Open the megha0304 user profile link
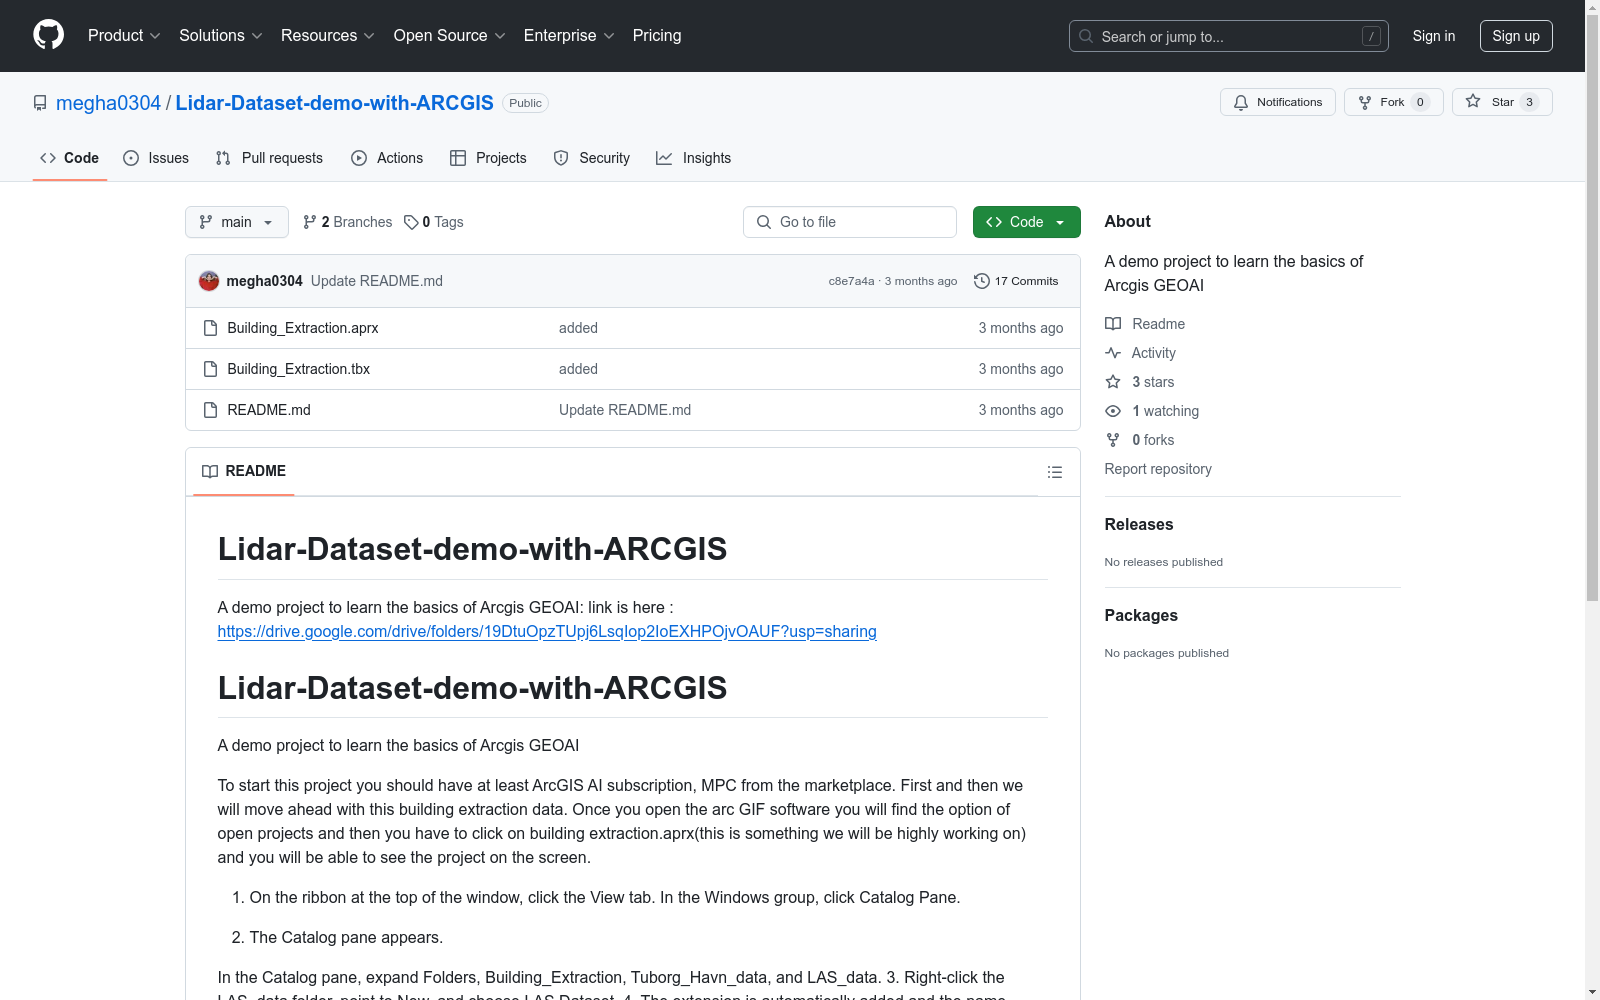Screen dimensions: 1600x1000 click(x=108, y=103)
